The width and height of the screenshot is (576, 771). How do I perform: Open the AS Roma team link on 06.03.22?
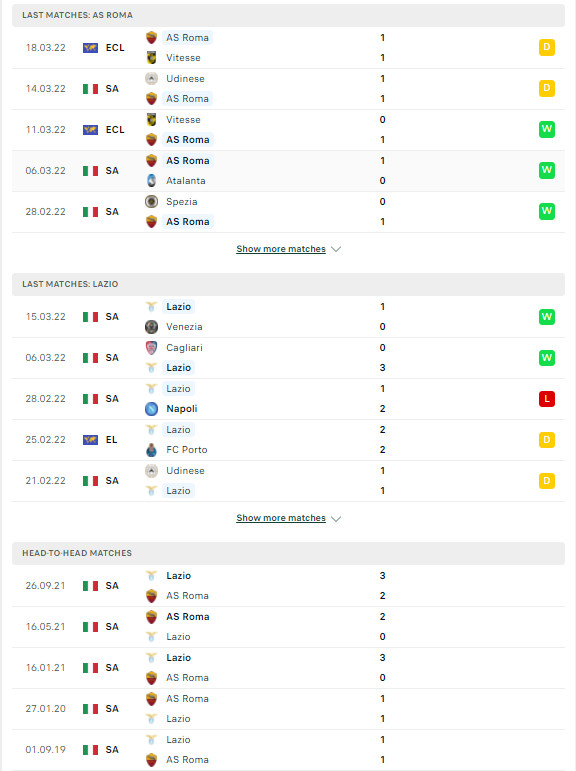[187, 161]
